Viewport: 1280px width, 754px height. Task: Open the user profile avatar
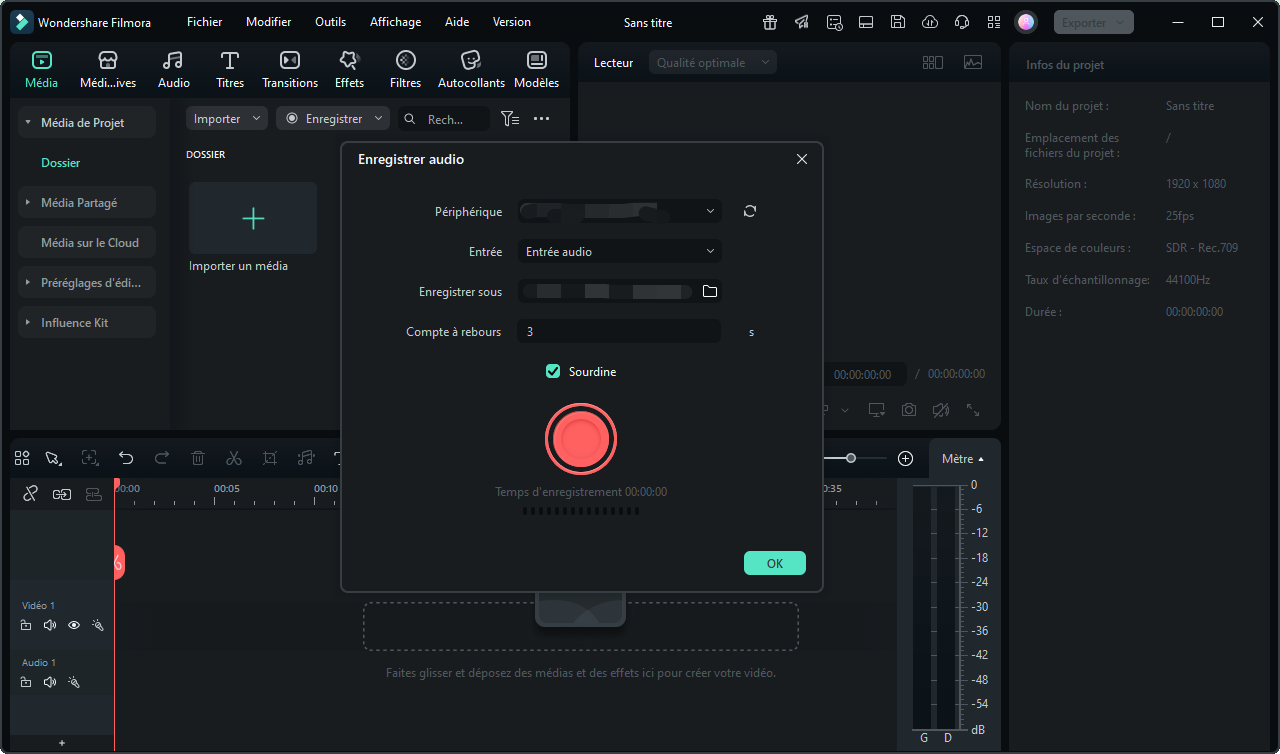pyautogui.click(x=1025, y=22)
